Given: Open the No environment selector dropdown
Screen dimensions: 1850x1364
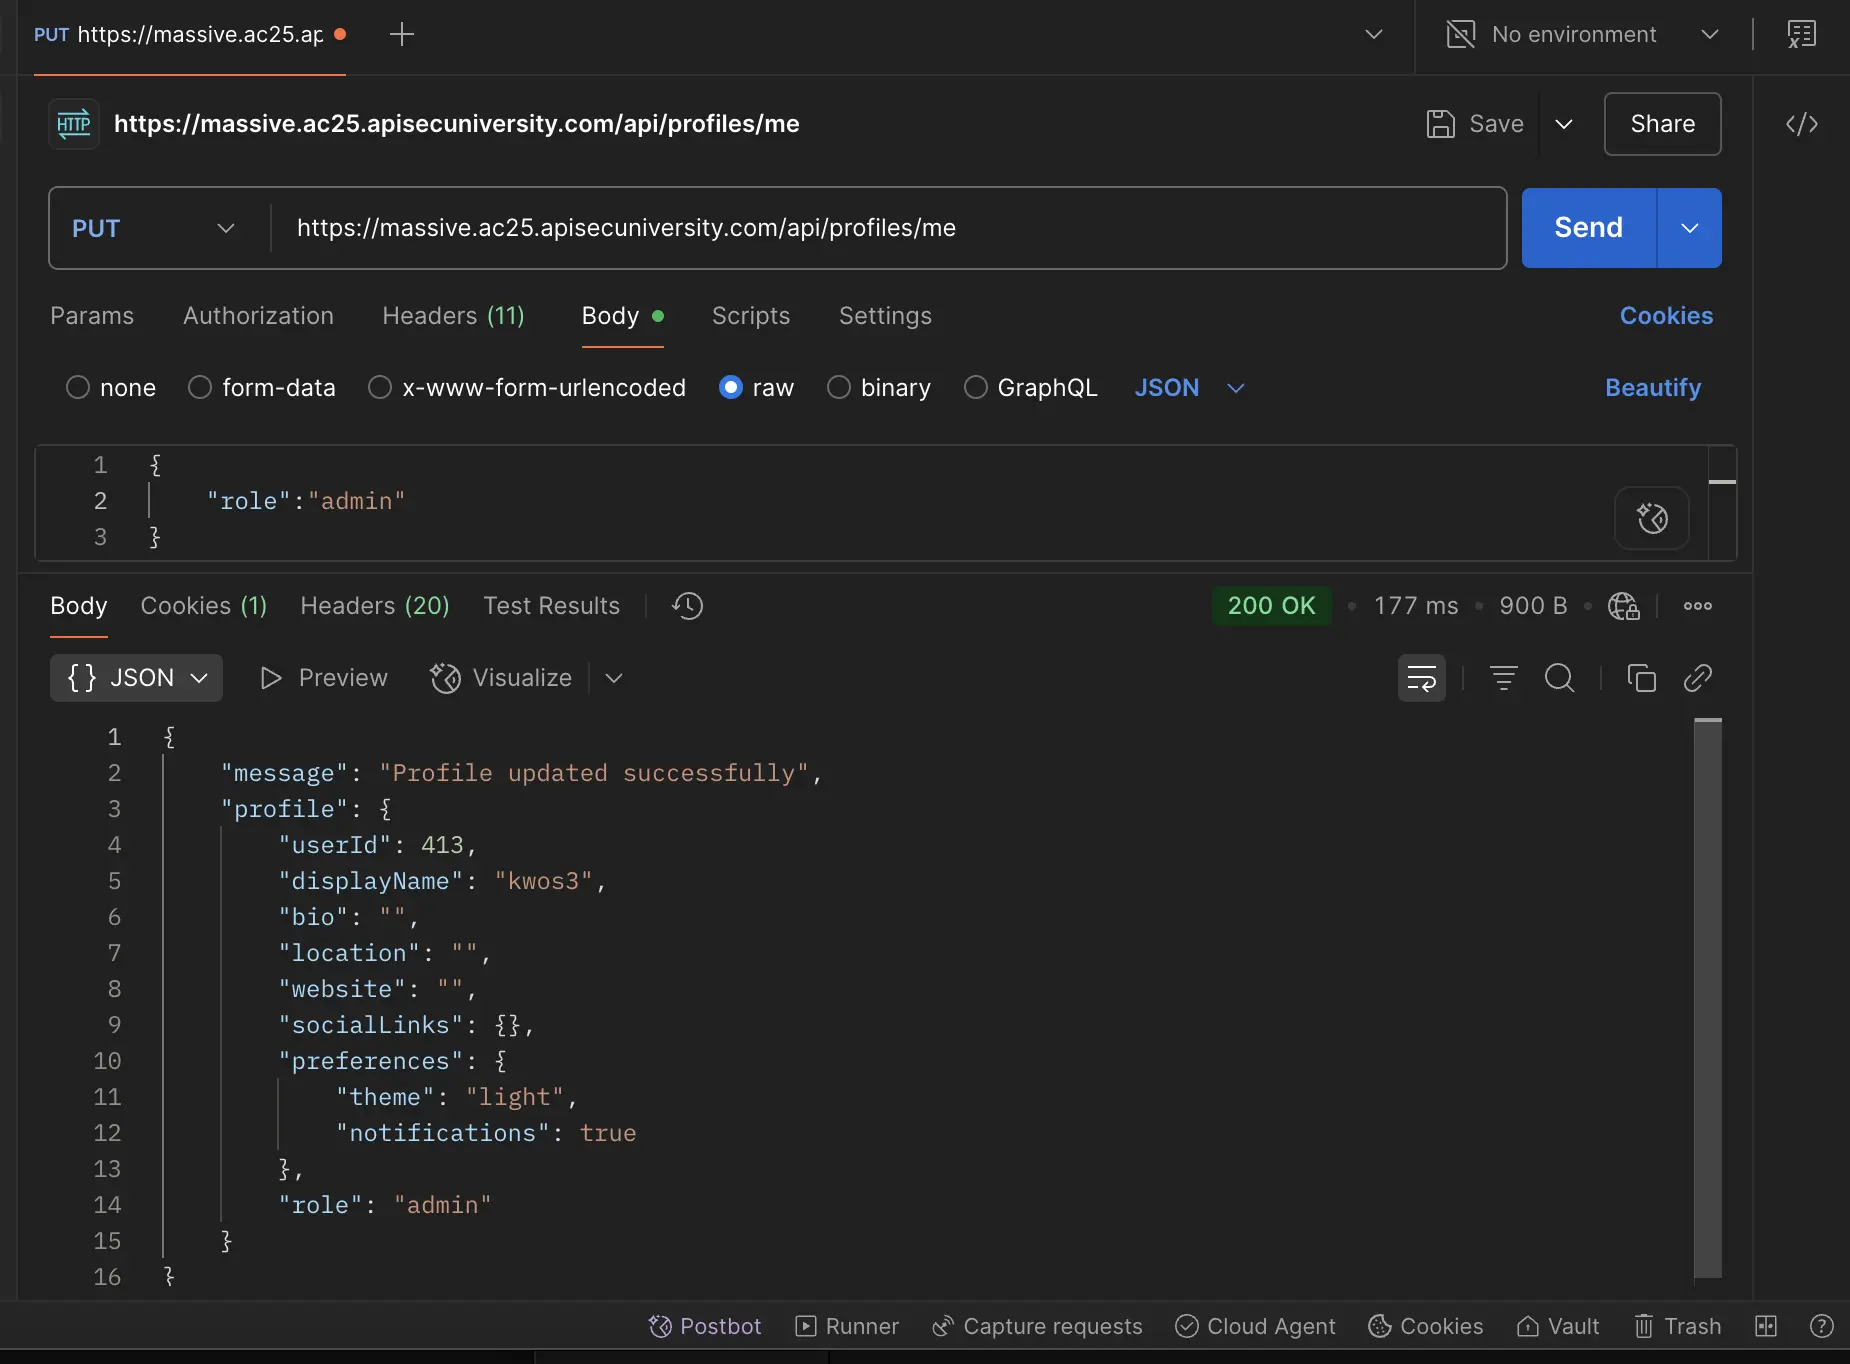Looking at the screenshot, I should click(1584, 34).
